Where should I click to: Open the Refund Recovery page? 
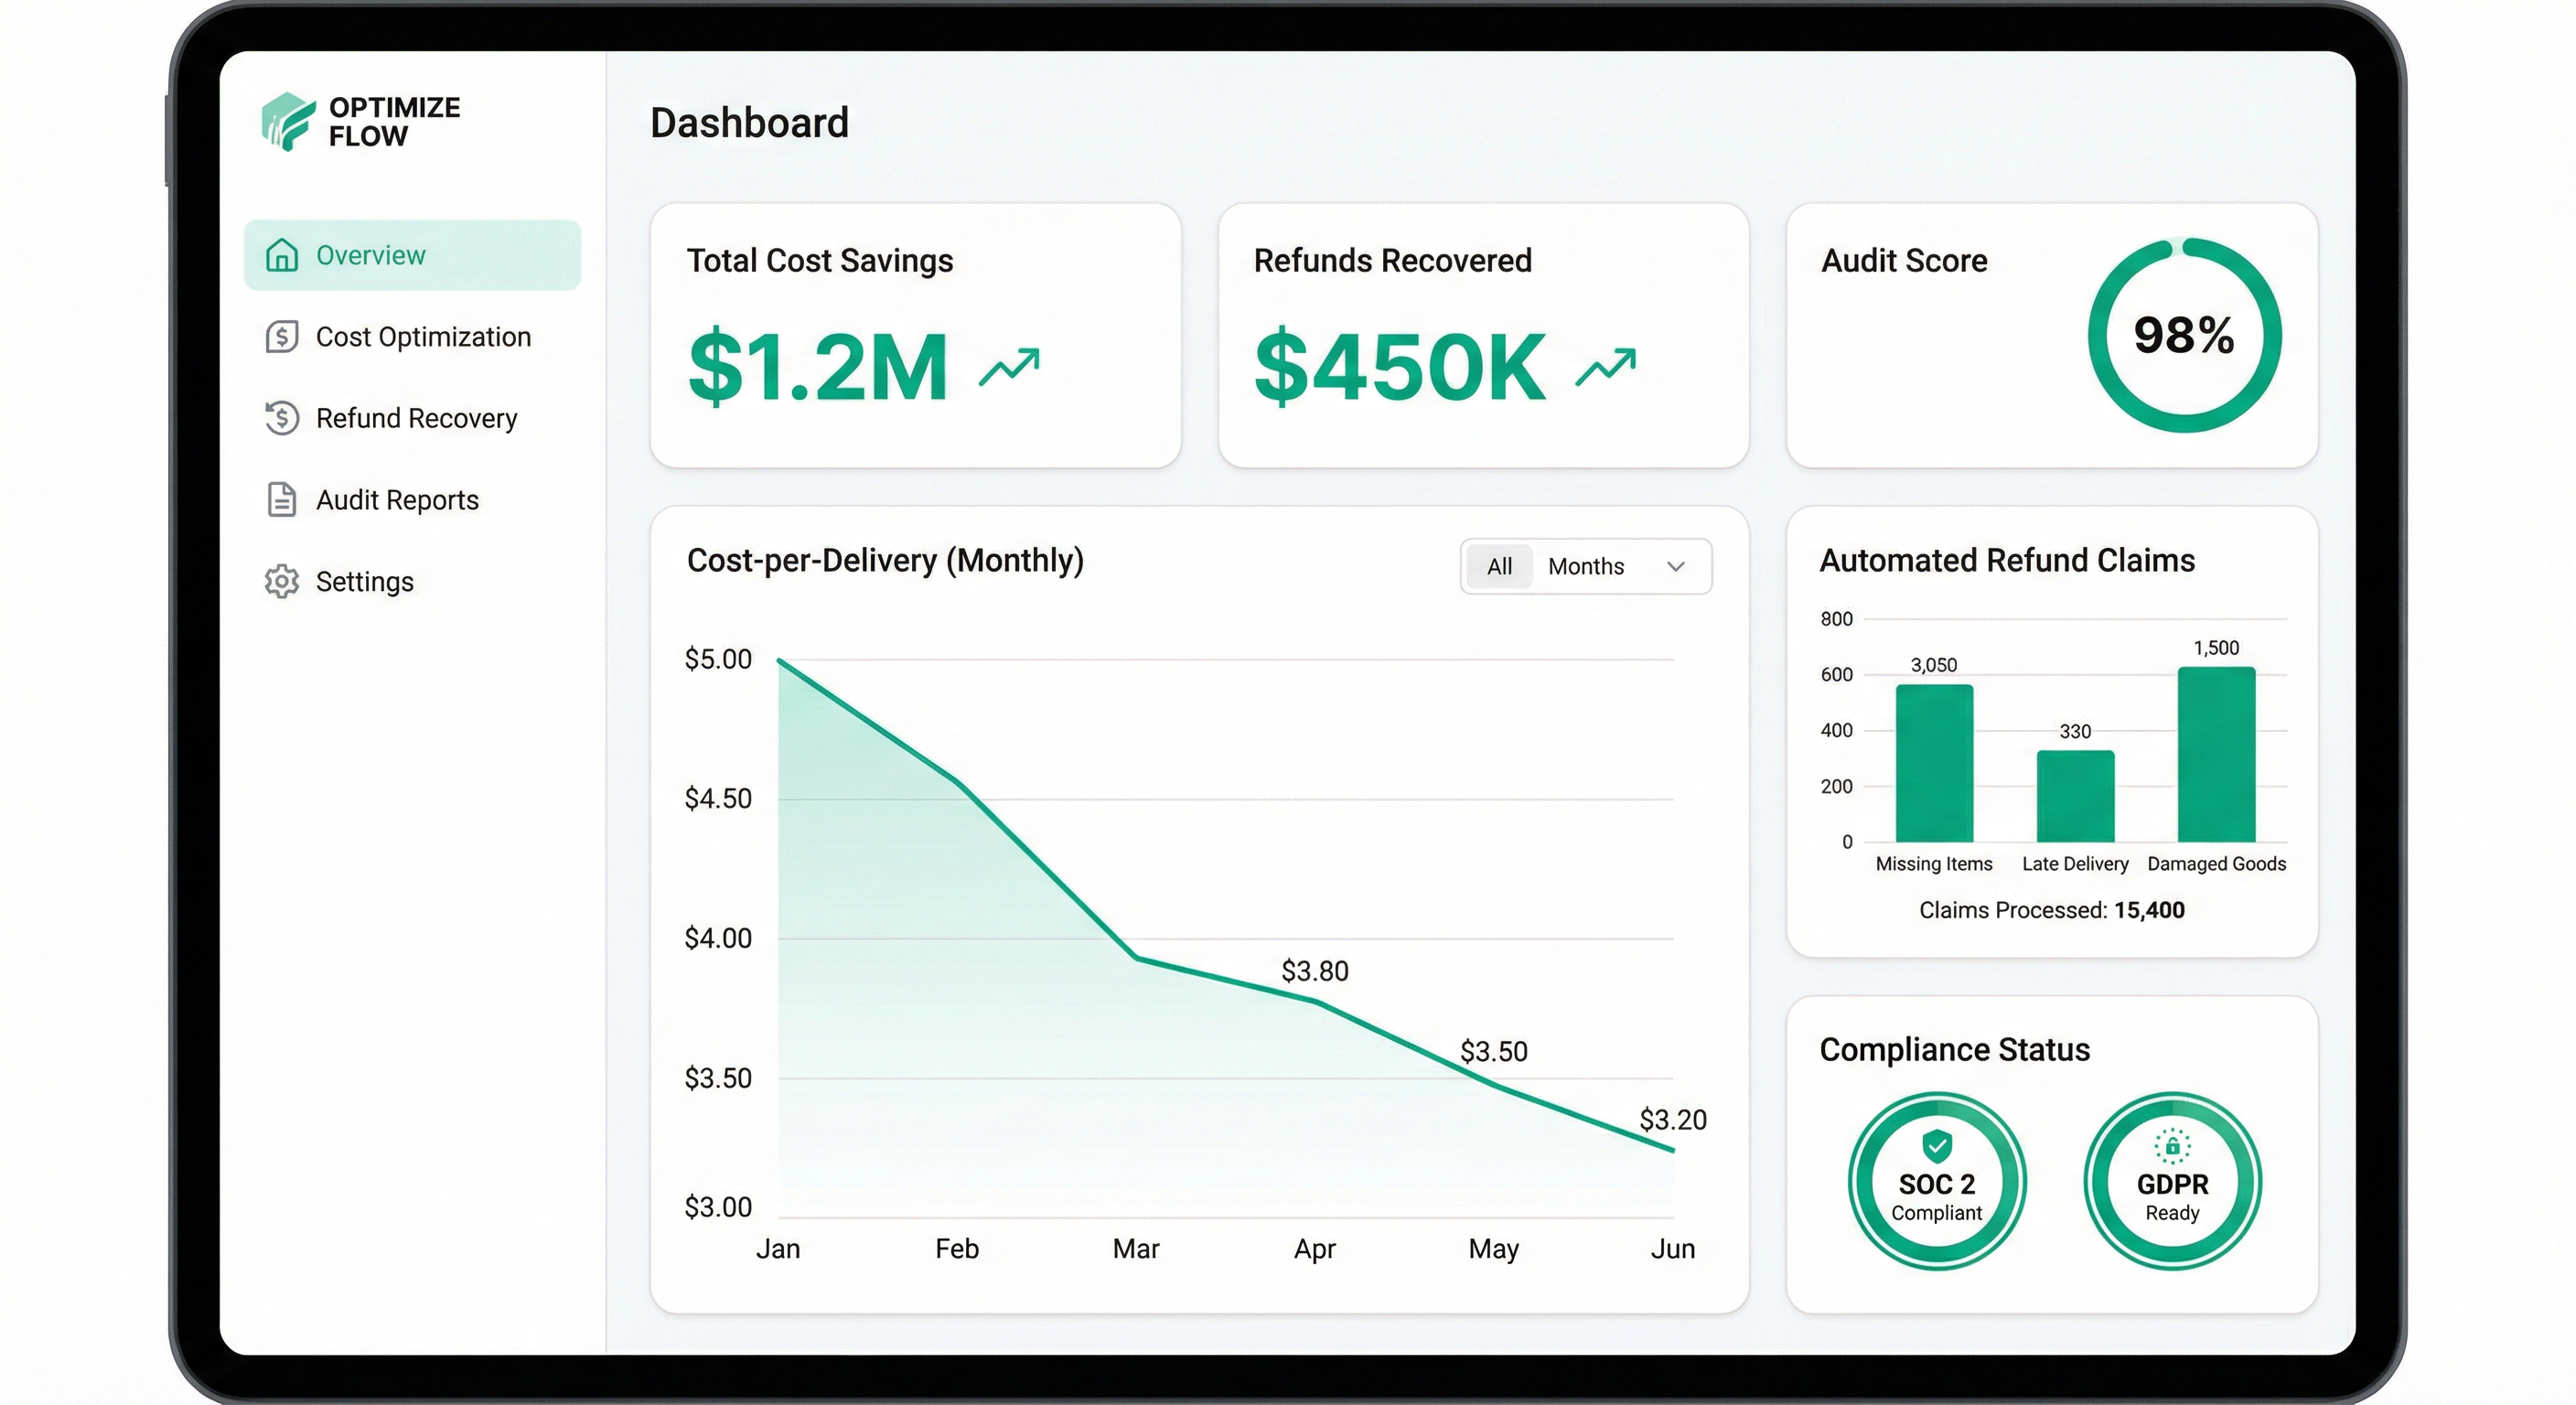coord(417,418)
